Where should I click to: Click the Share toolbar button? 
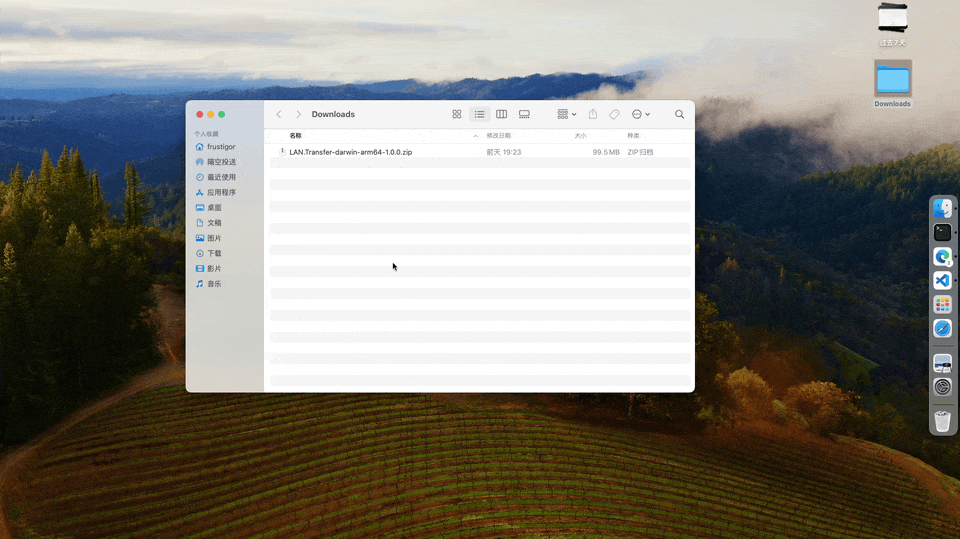(x=593, y=115)
